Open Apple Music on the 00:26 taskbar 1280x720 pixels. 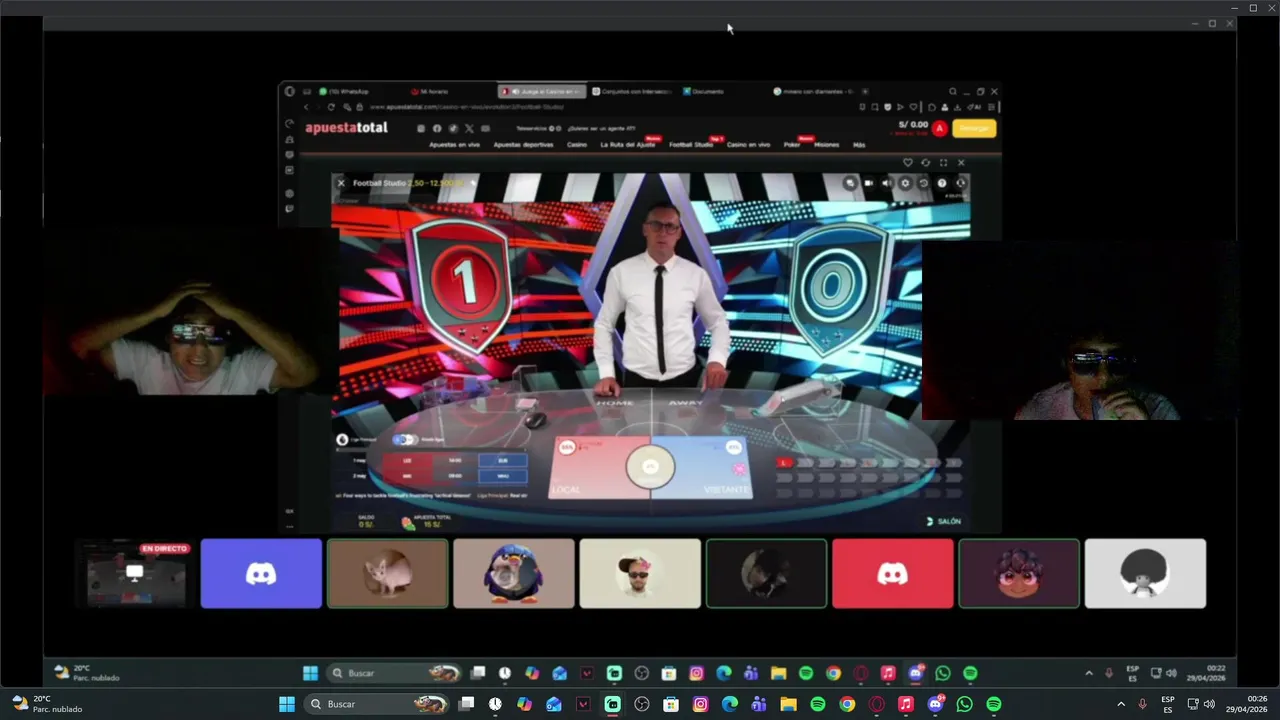point(906,704)
